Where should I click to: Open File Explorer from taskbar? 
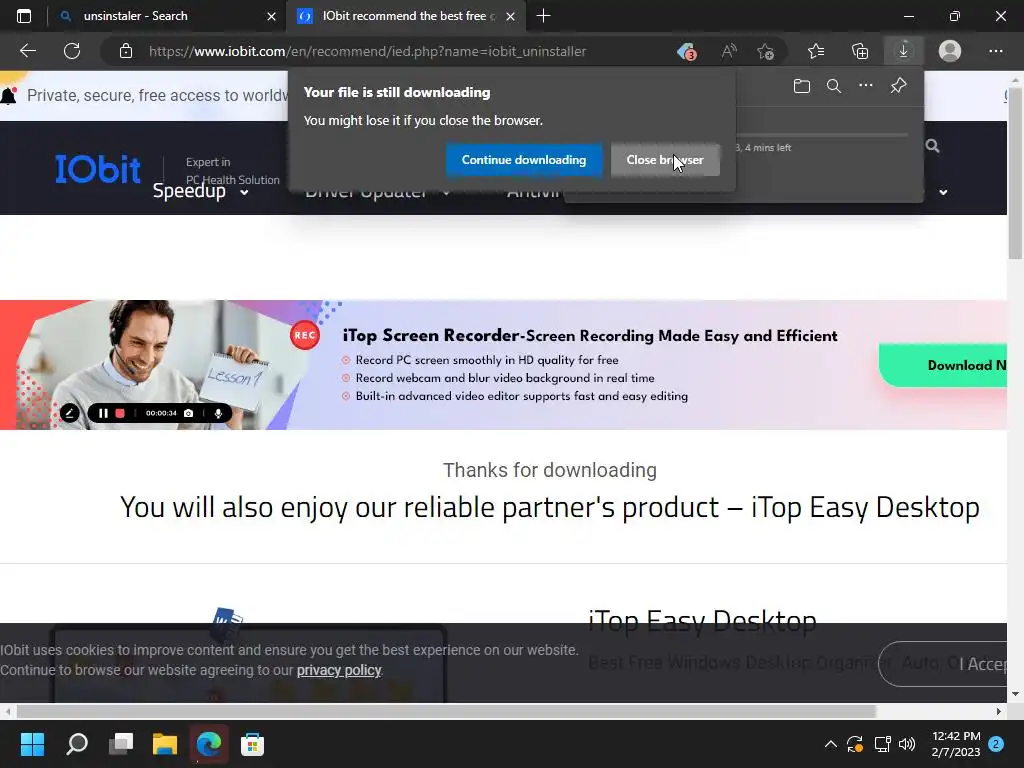pos(165,744)
